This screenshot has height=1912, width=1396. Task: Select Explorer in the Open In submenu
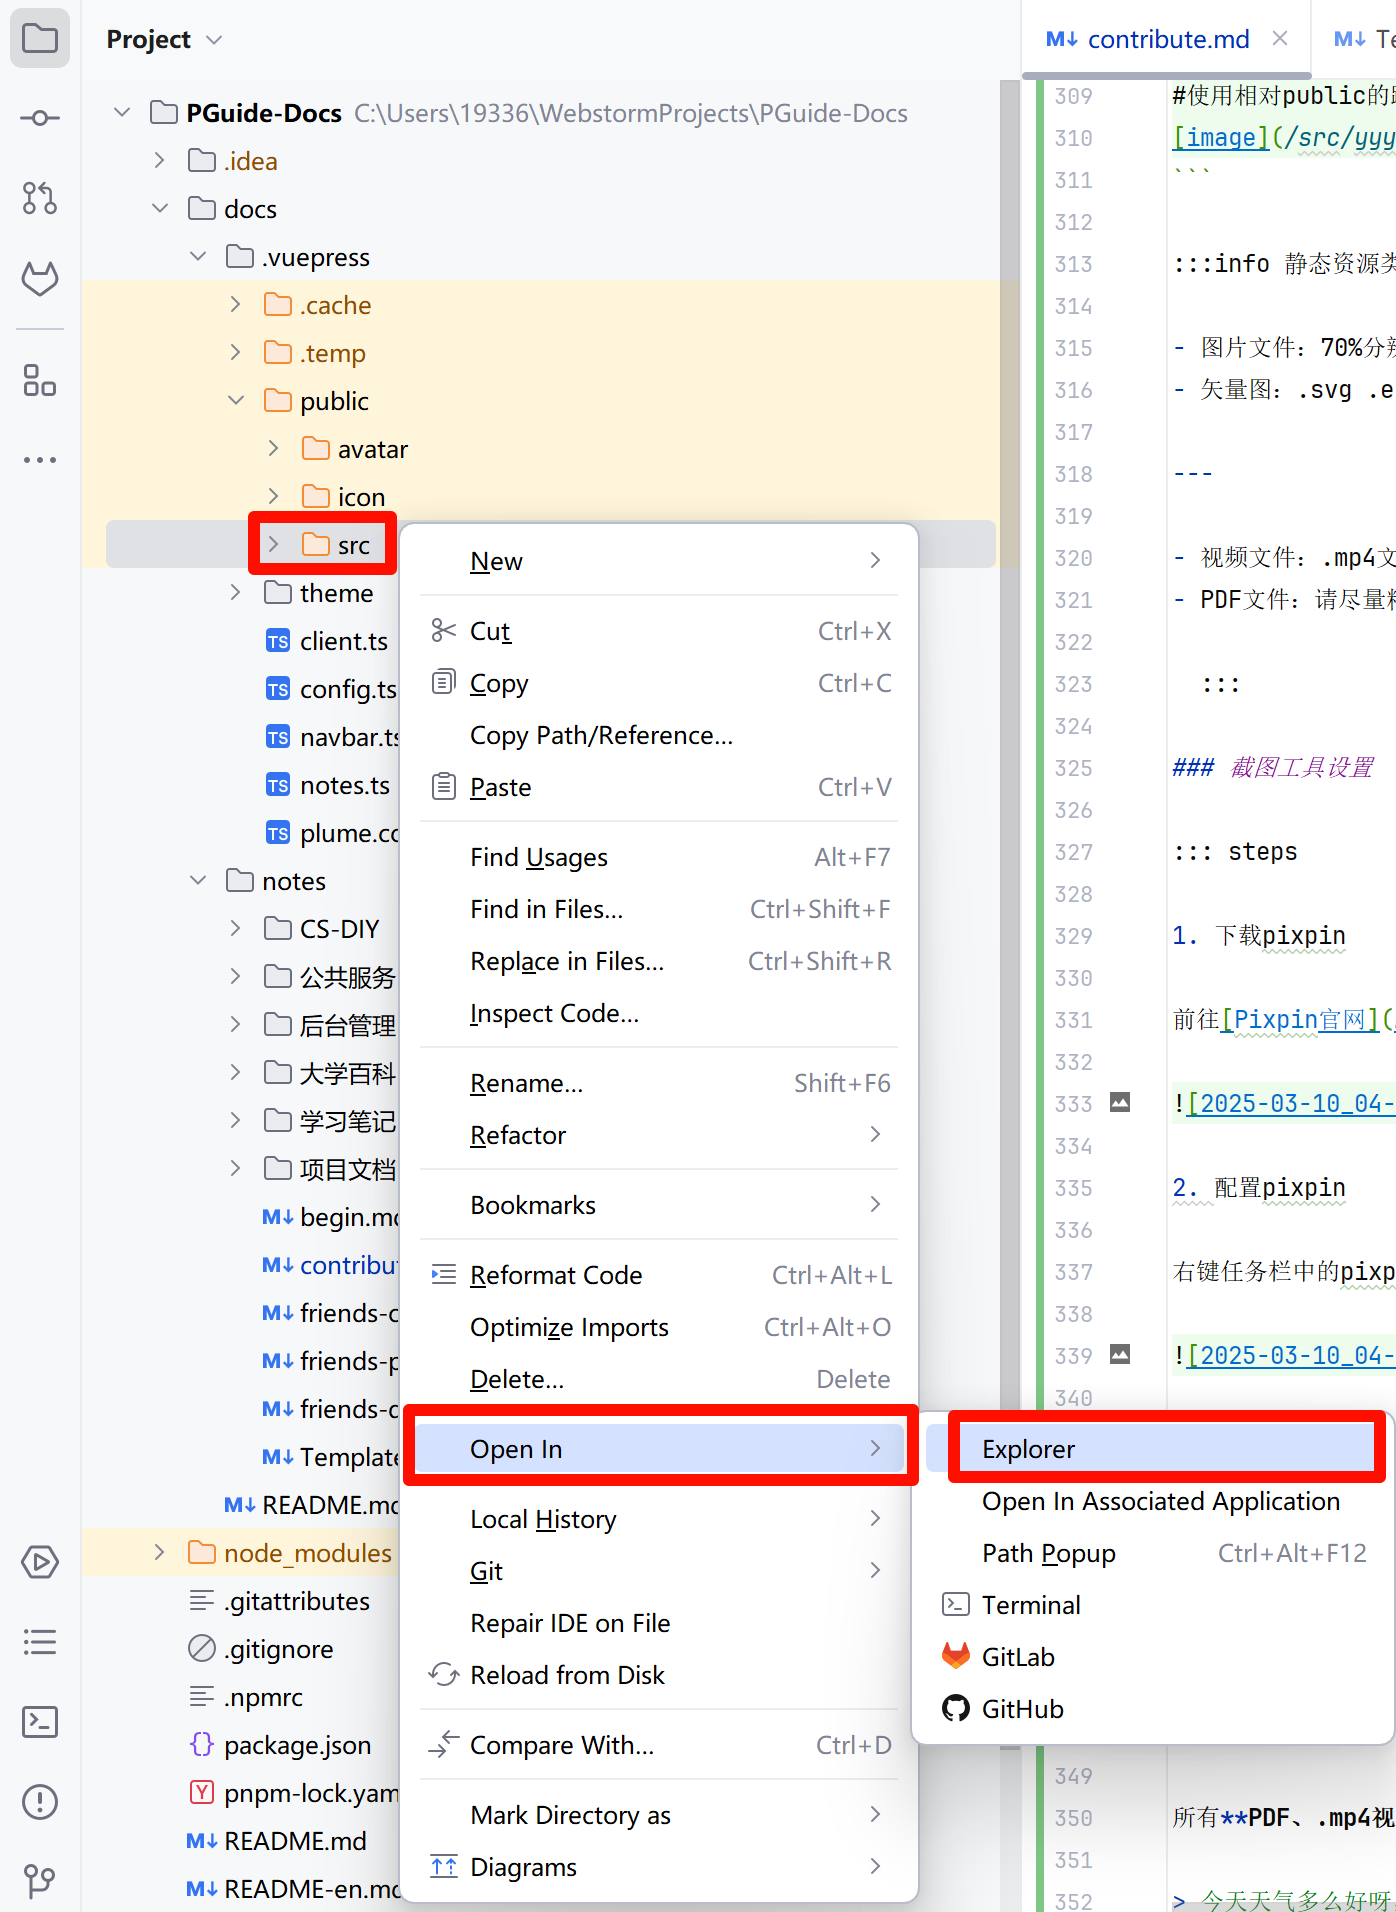pyautogui.click(x=1028, y=1449)
